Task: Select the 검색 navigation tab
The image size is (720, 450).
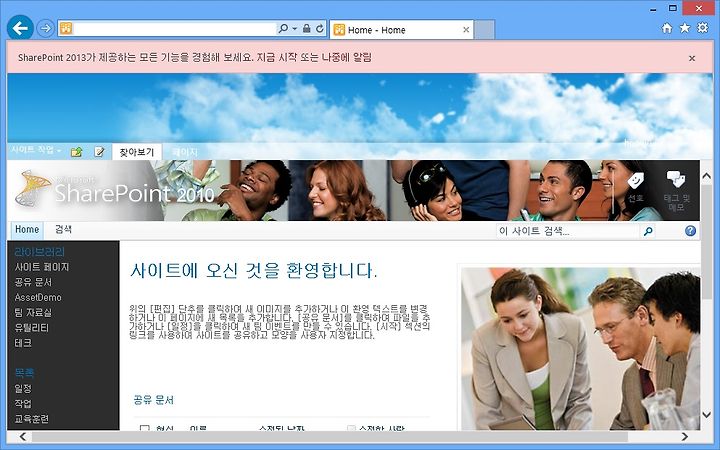Action: 63,229
